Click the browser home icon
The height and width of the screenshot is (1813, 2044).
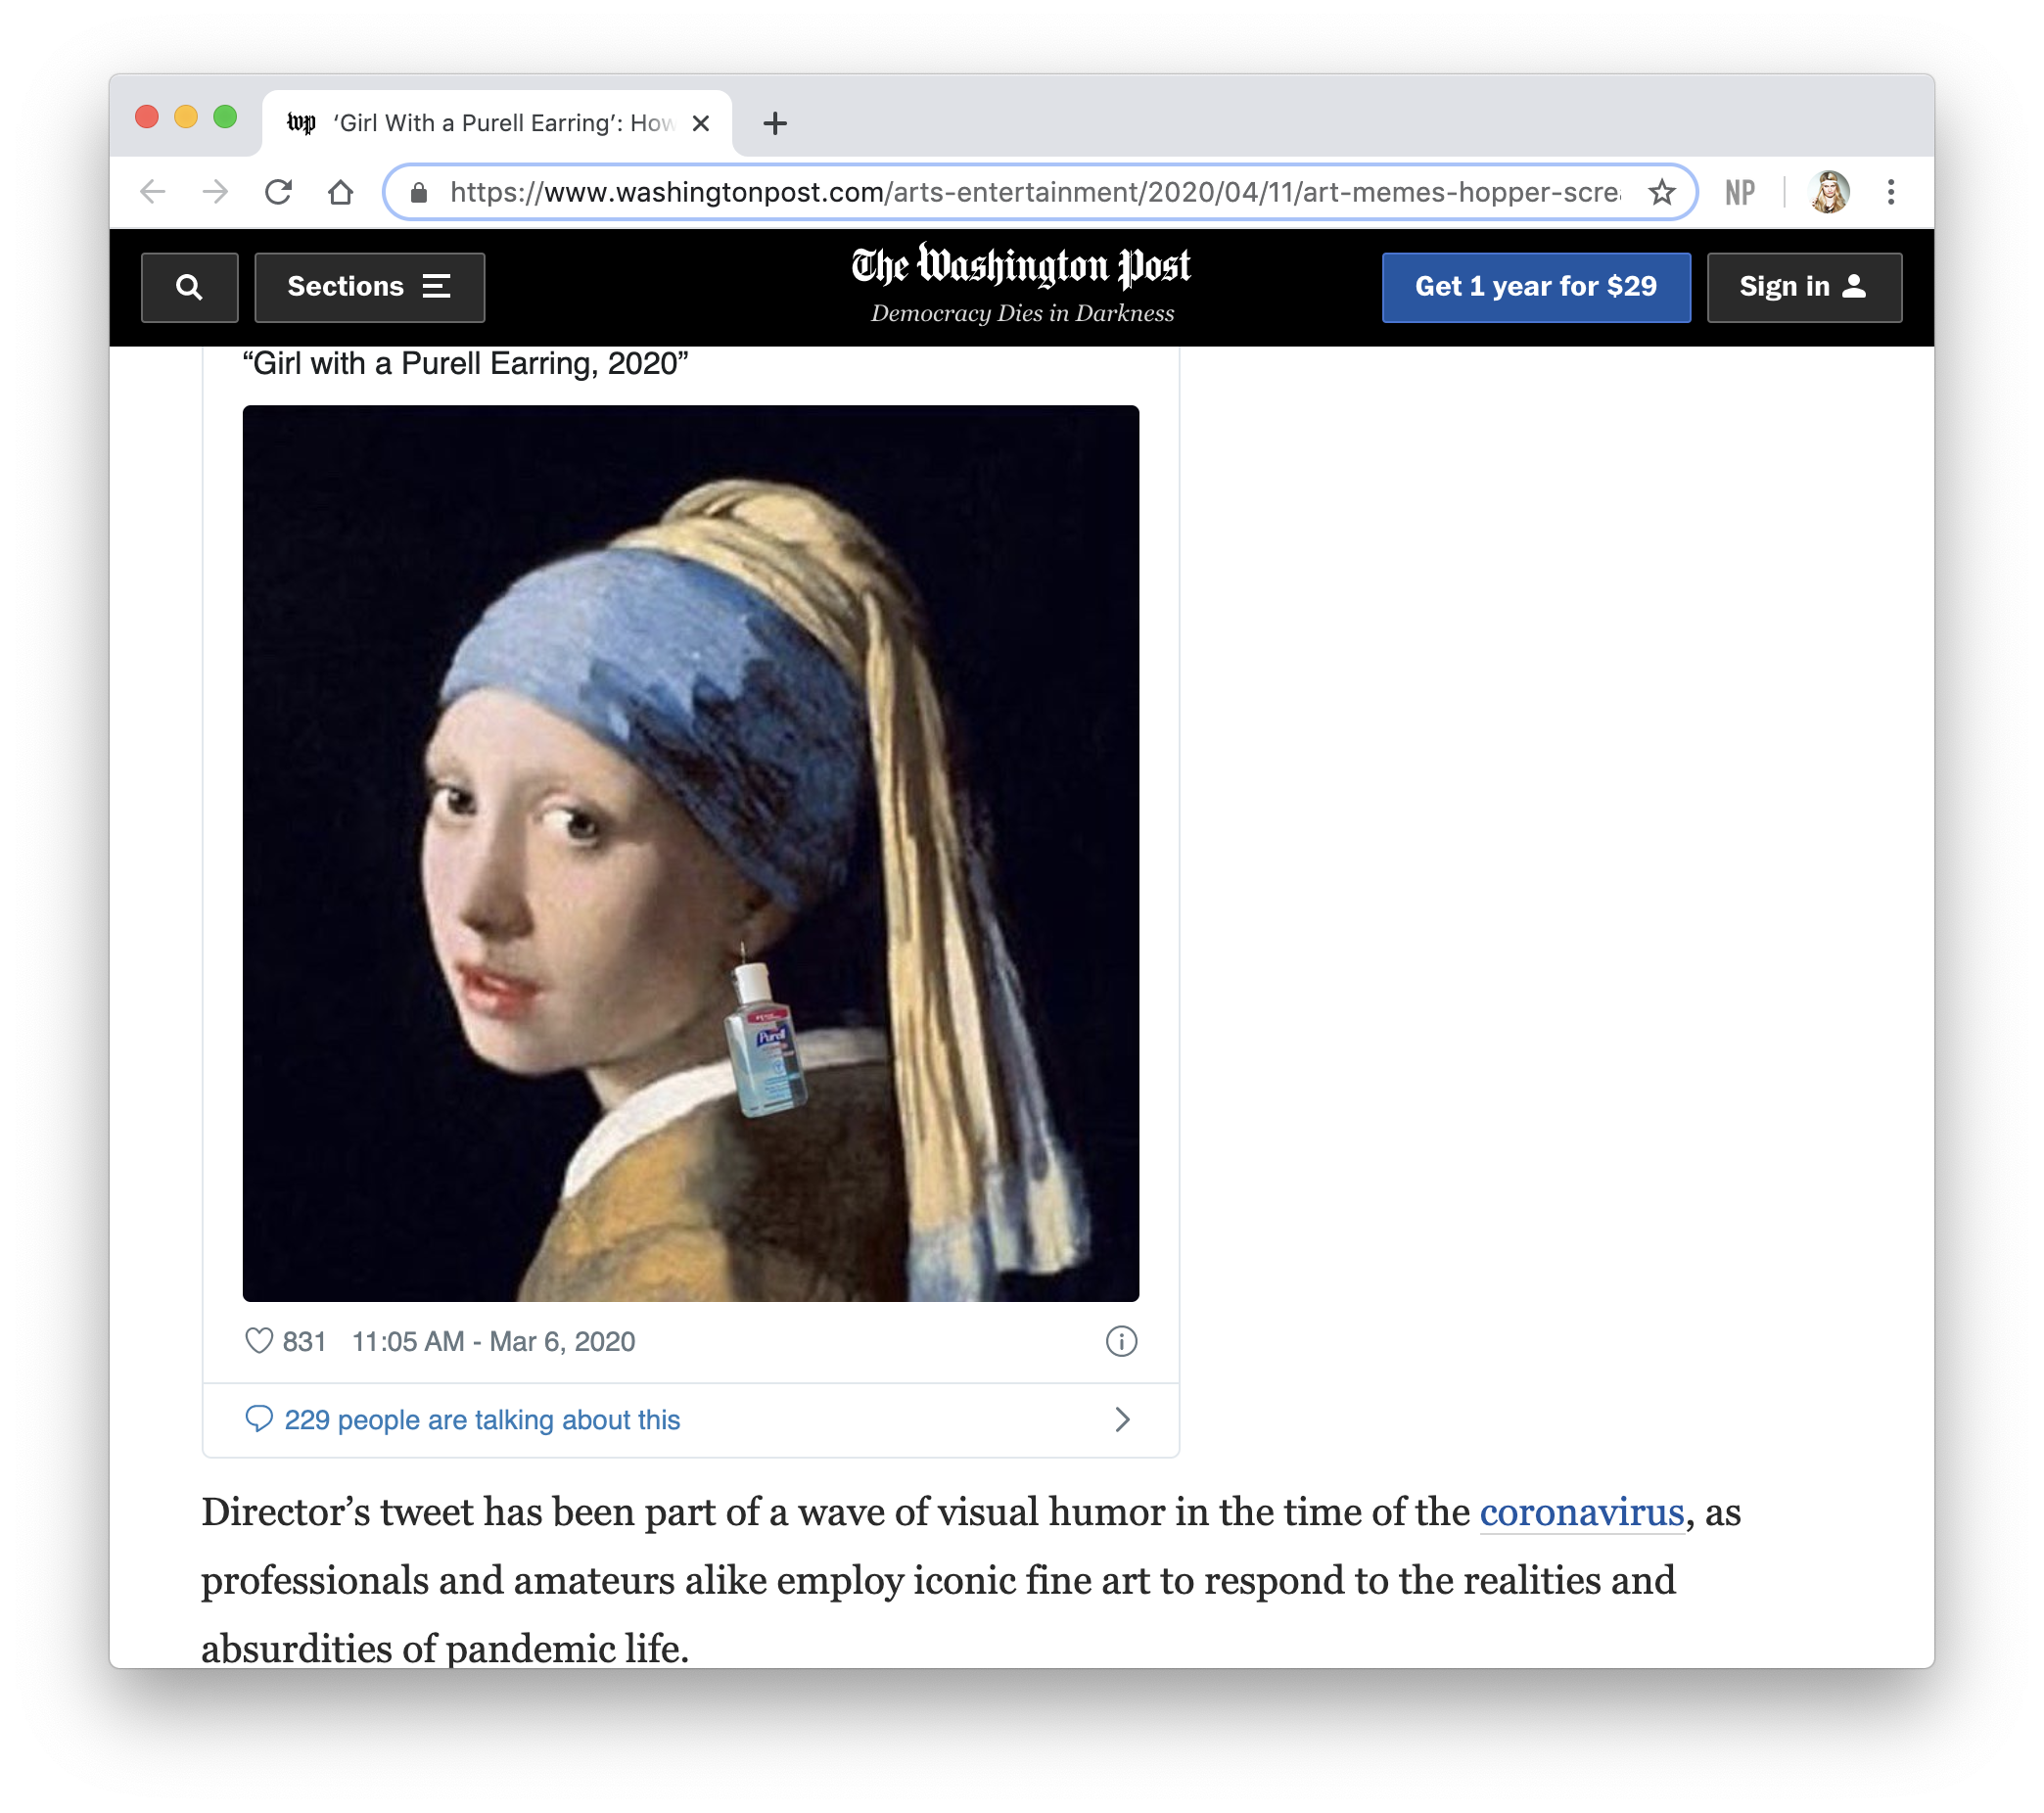click(x=341, y=192)
